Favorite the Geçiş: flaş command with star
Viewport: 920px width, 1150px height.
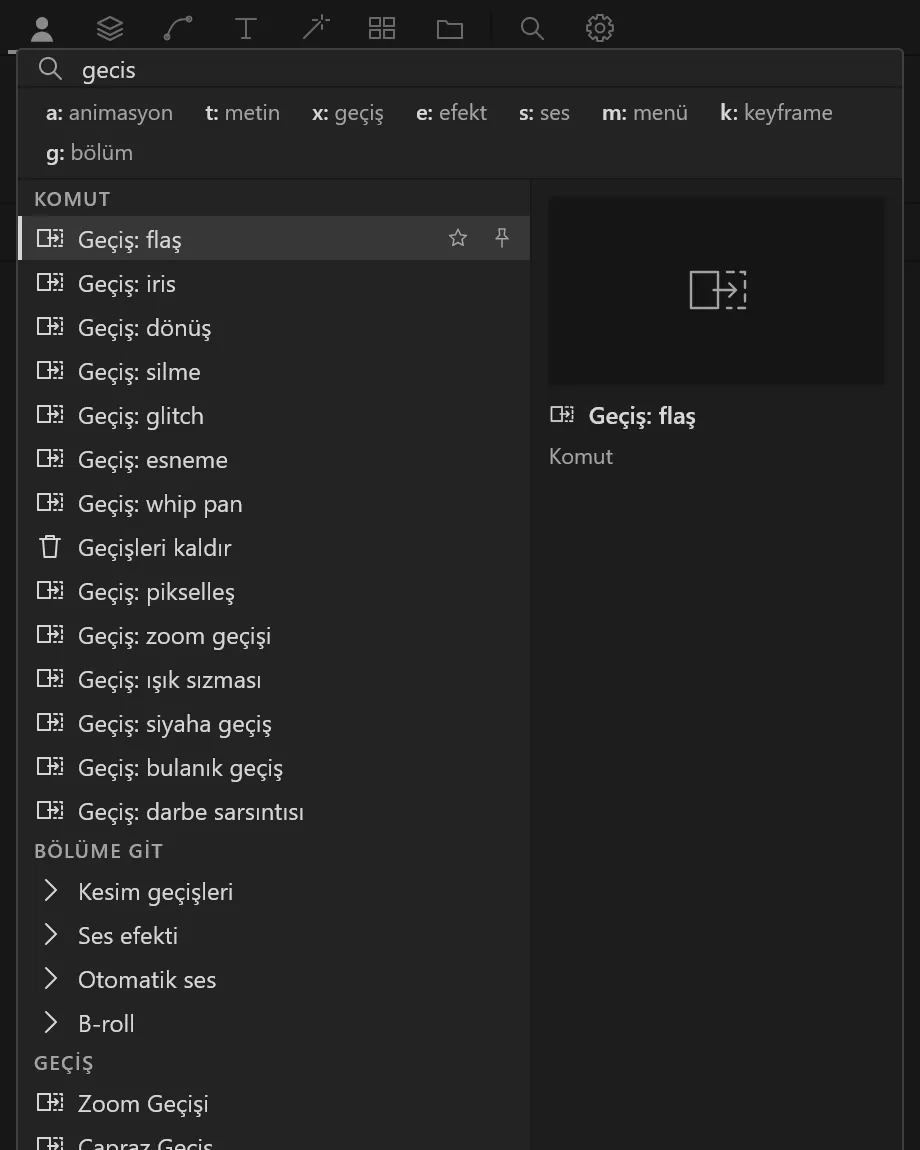458,238
